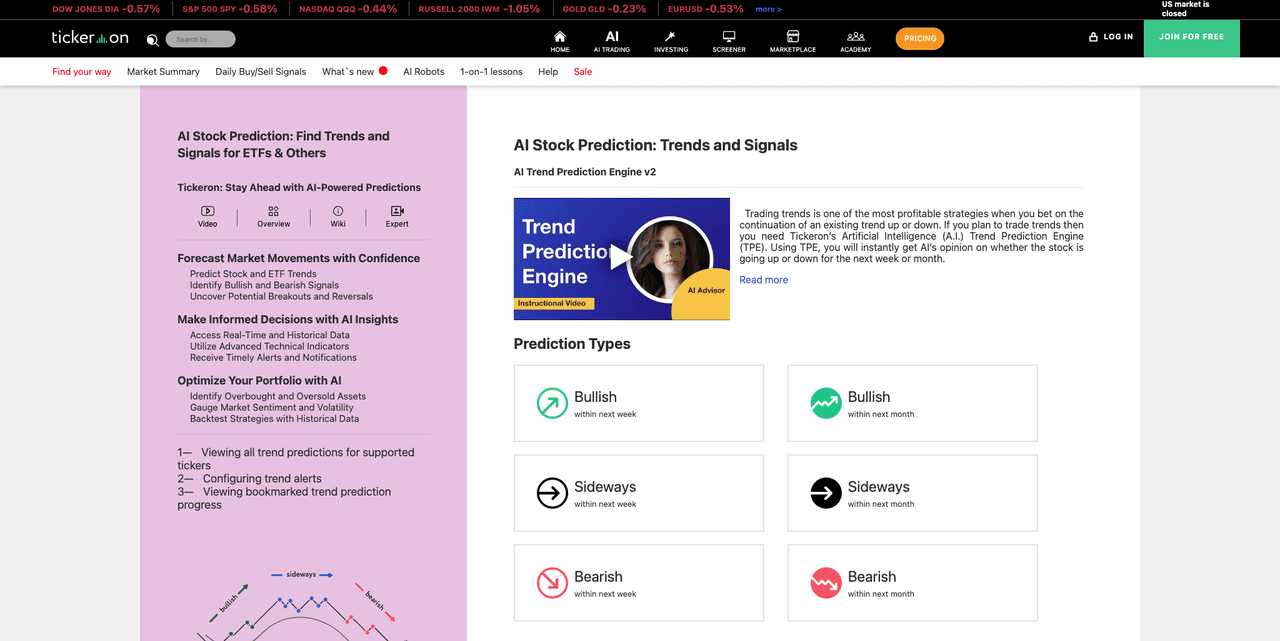Click 'Receive Timely Alerts and Notifications' text
The height and width of the screenshot is (641, 1280).
[273, 357]
